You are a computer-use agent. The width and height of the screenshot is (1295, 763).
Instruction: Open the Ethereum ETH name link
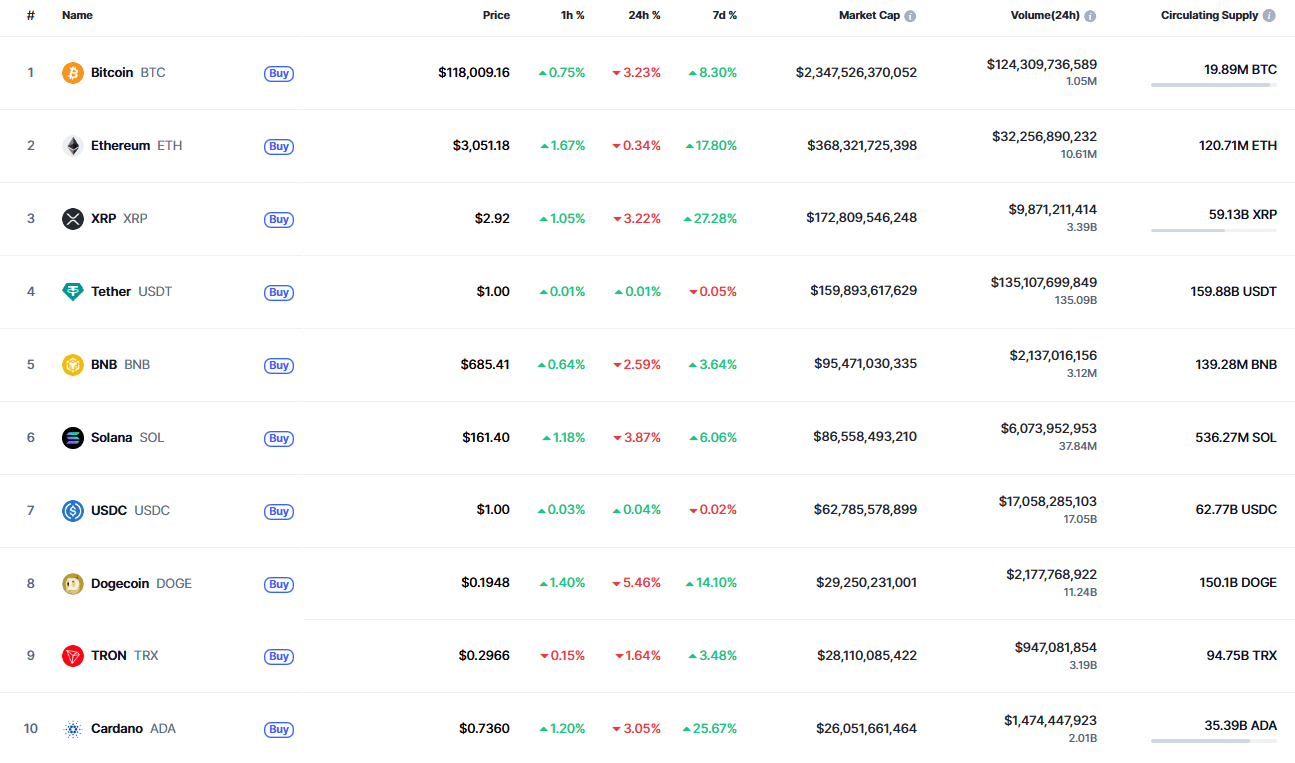pyautogui.click(x=137, y=146)
